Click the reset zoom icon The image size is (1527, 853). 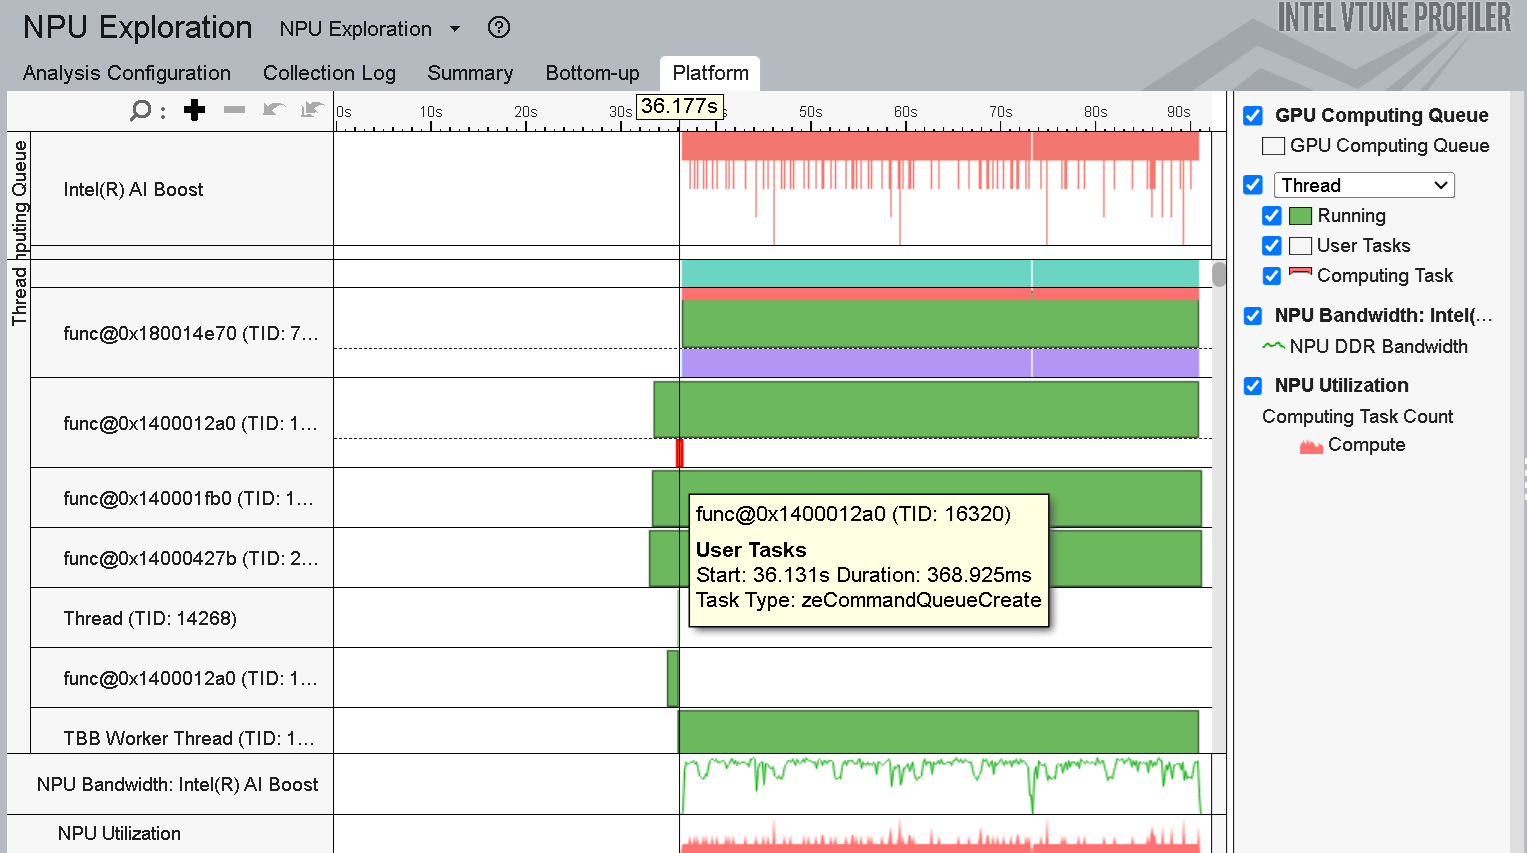(313, 110)
